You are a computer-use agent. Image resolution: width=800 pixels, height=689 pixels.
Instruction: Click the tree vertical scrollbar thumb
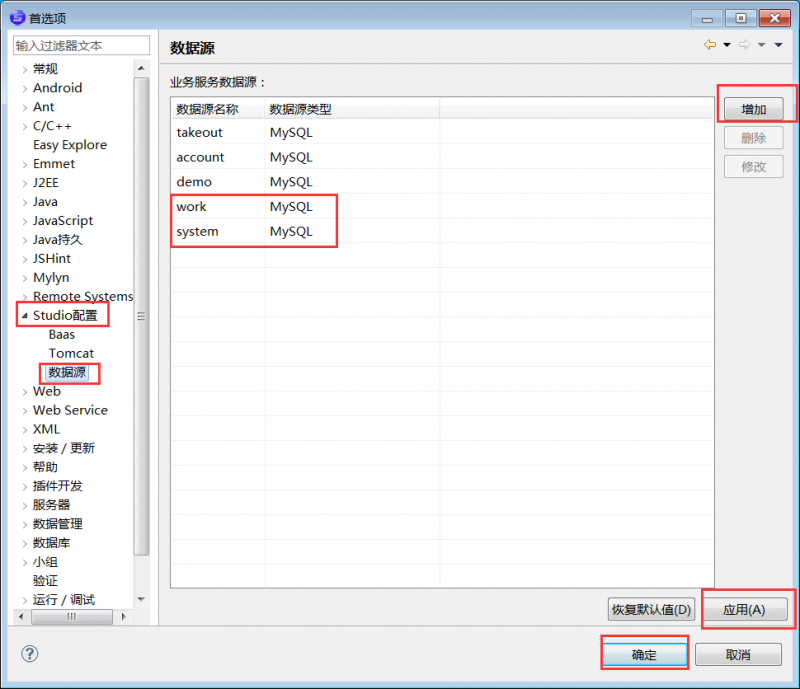pyautogui.click(x=141, y=316)
